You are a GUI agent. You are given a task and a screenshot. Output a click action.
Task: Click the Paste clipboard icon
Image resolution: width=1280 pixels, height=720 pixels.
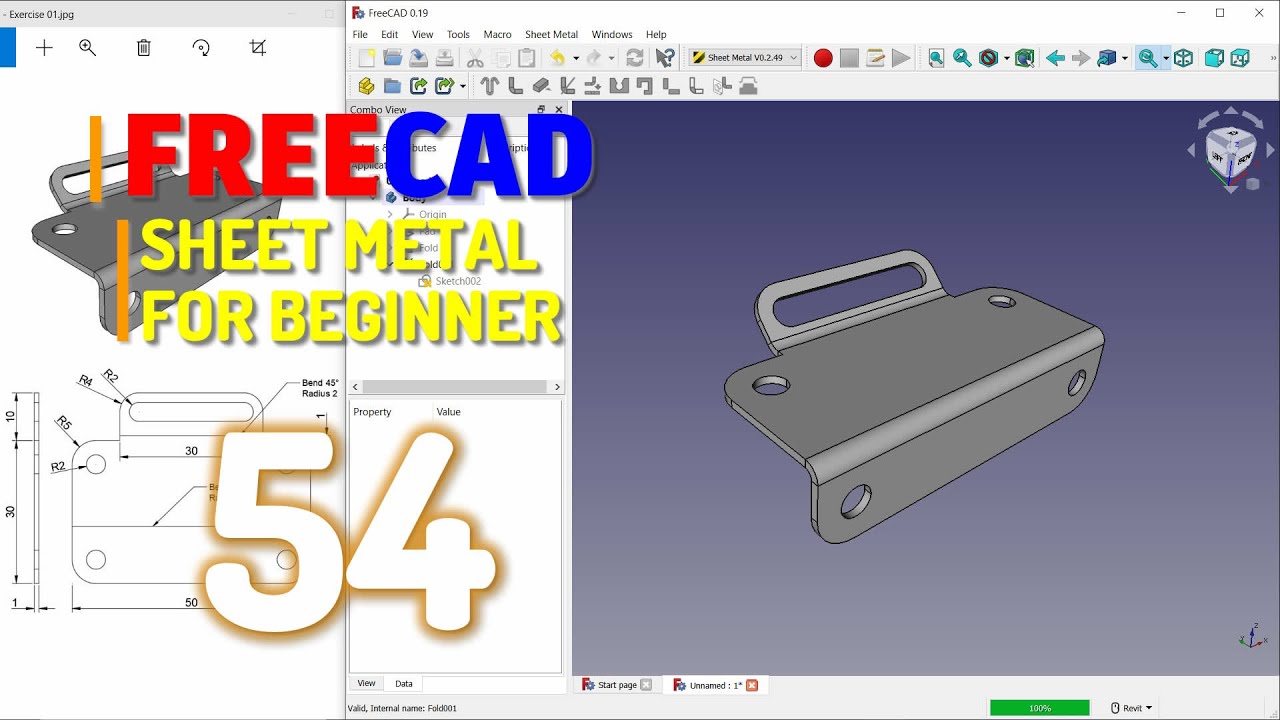(527, 58)
